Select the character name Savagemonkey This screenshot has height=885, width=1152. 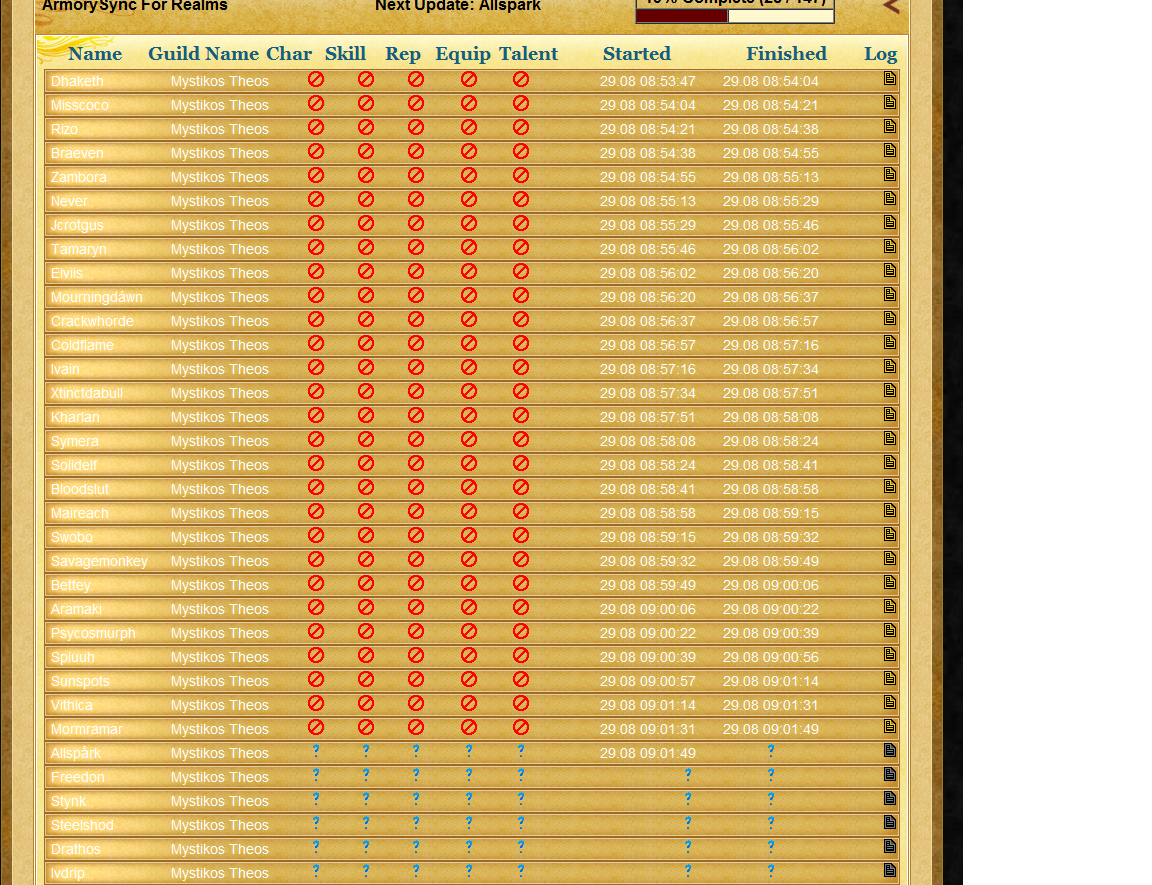click(x=99, y=561)
